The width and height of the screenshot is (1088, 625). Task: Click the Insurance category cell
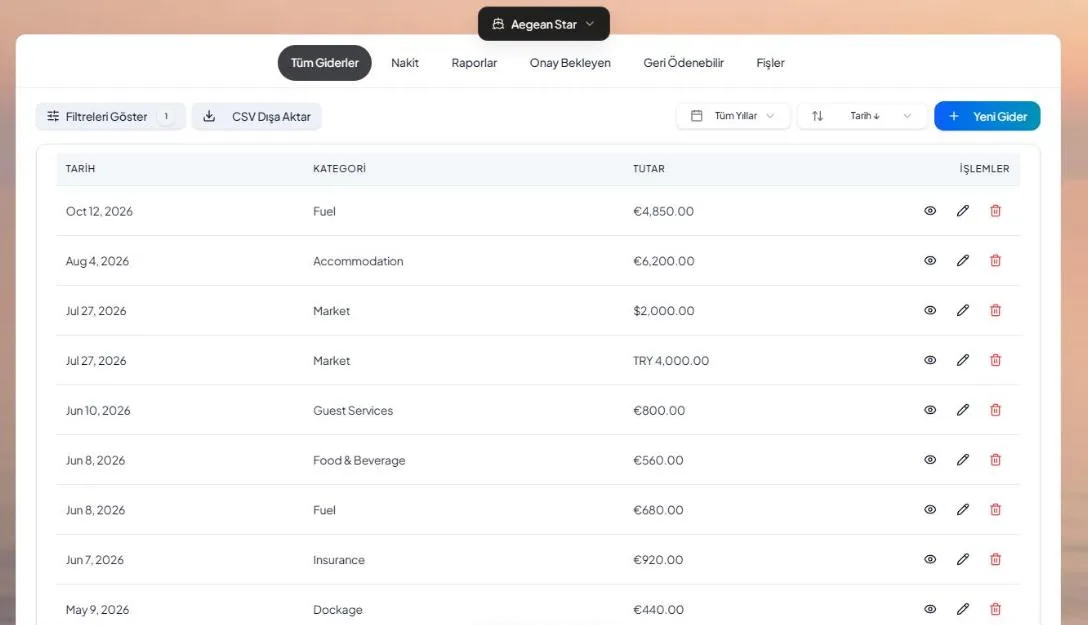point(339,560)
